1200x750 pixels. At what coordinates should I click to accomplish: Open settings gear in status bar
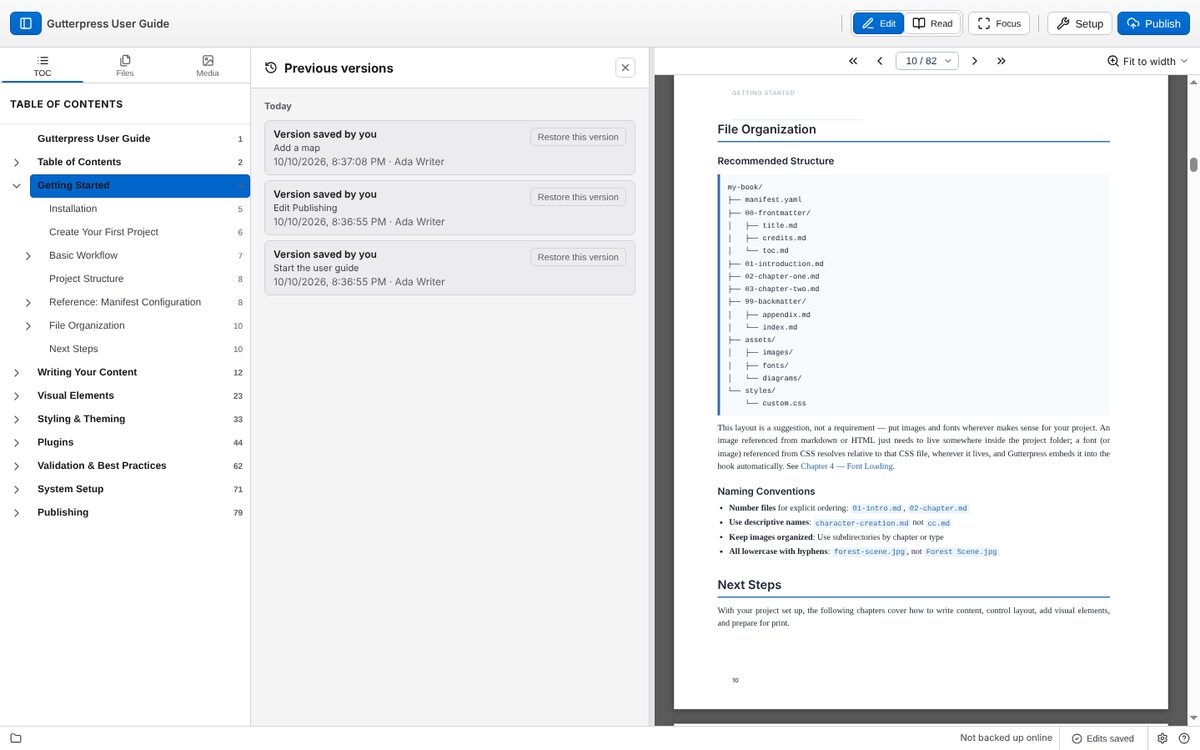point(1163,738)
